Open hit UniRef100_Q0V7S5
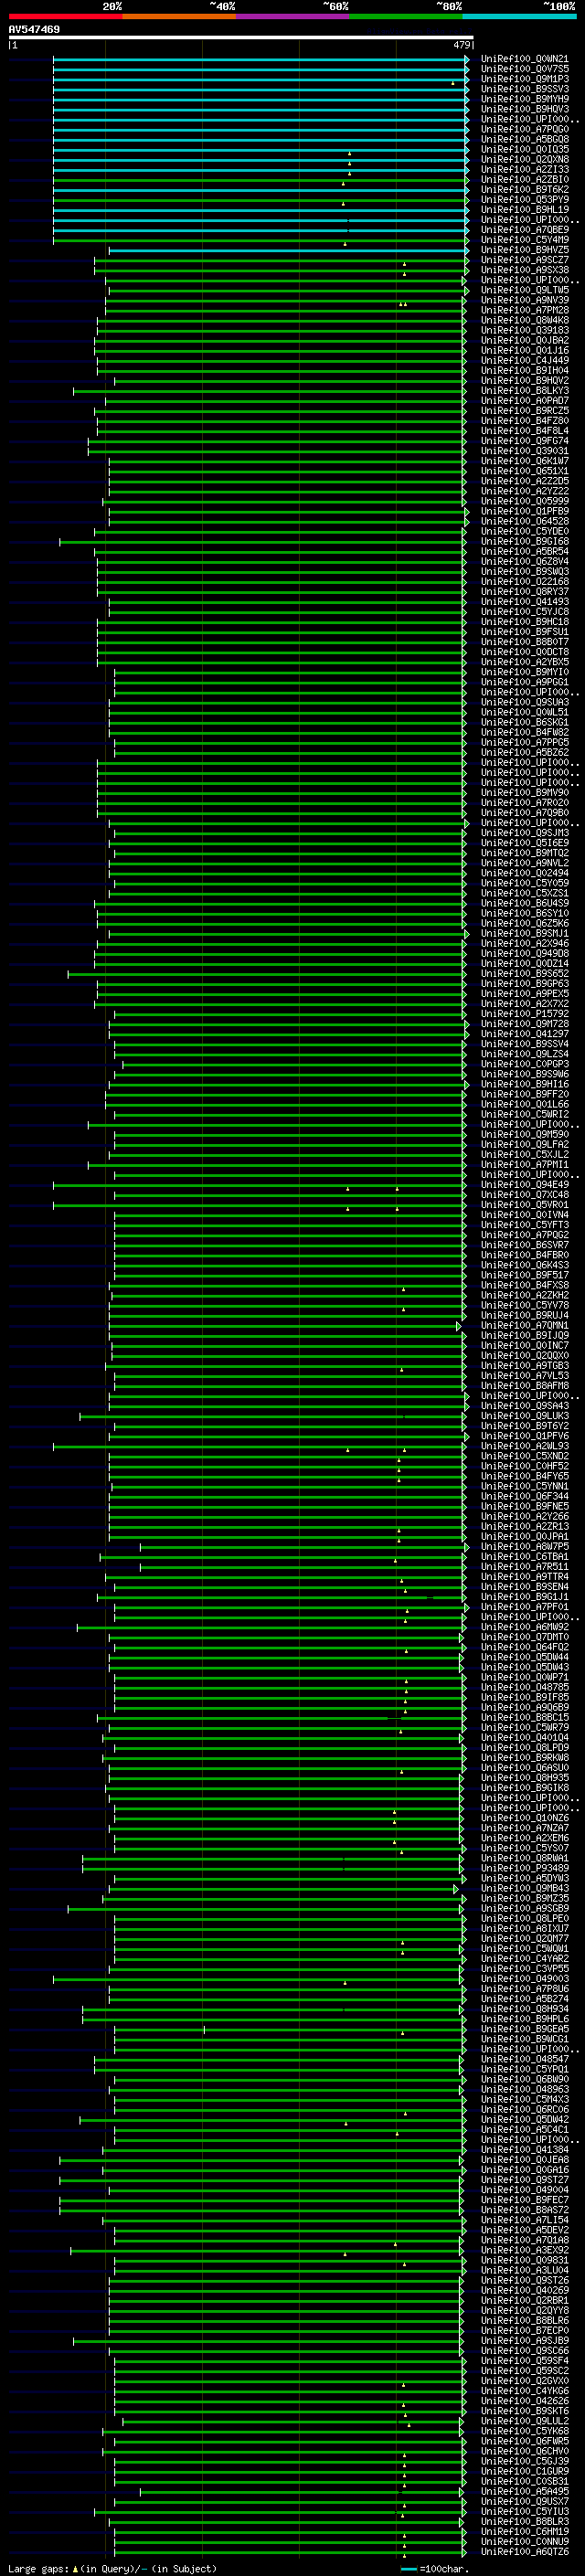The height and width of the screenshot is (2576, 585). coord(524,69)
